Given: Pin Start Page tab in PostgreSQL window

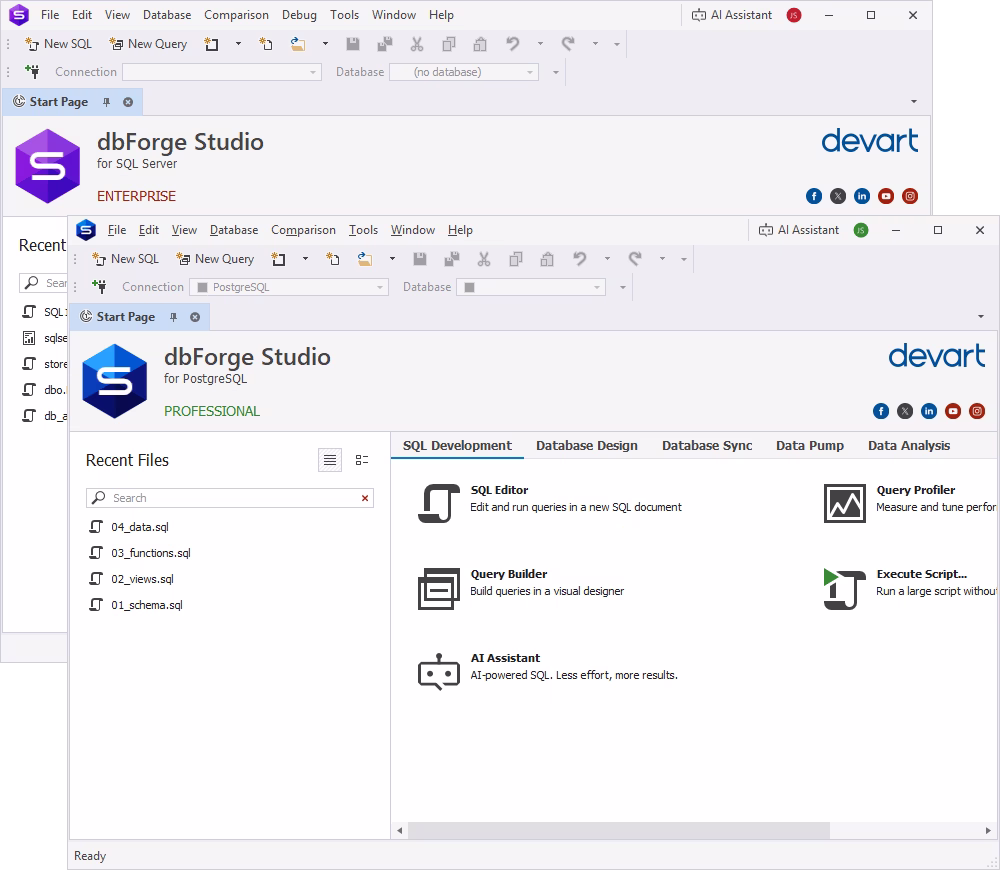Looking at the screenshot, I should (x=173, y=317).
